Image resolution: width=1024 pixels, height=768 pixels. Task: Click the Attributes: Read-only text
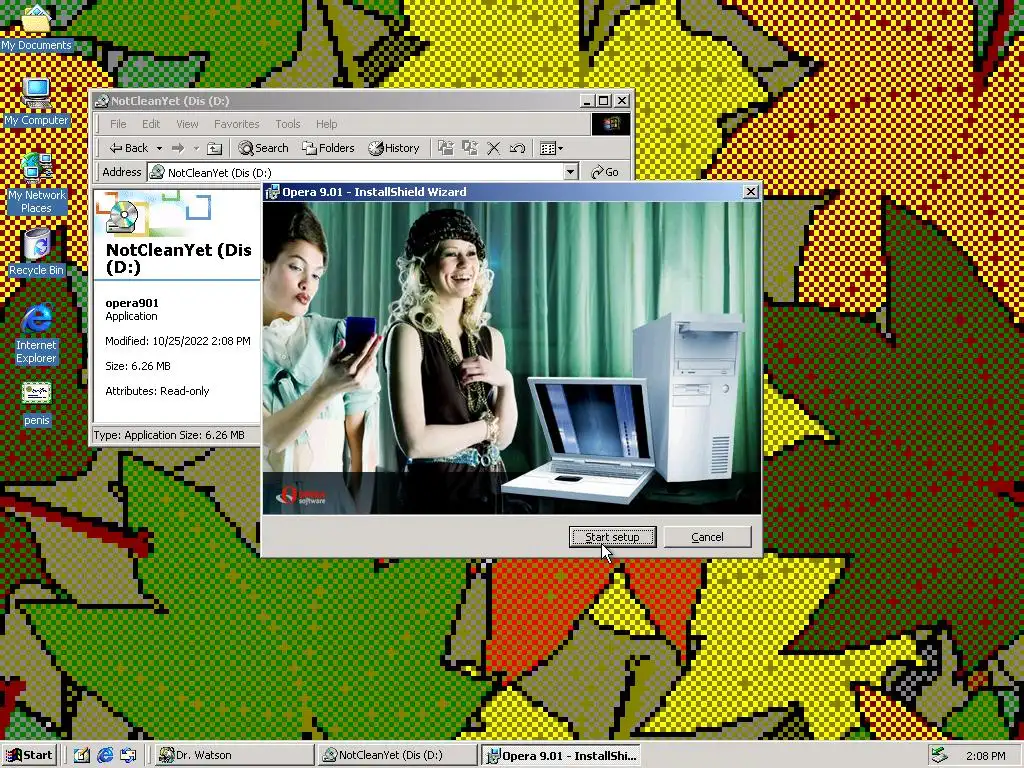click(x=157, y=391)
